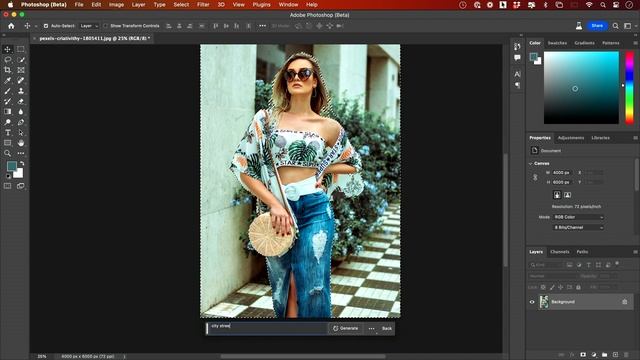The height and width of the screenshot is (360, 640).
Task: Select the Eraser tool
Action: 20,101
